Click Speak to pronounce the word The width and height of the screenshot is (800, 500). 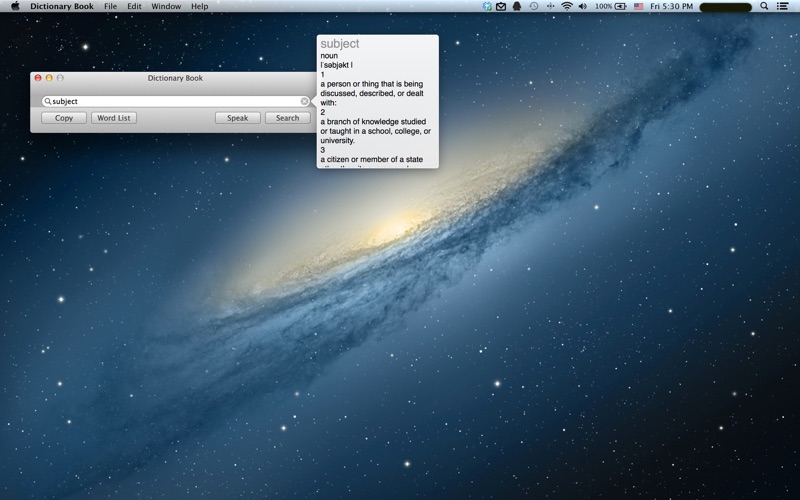(237, 118)
